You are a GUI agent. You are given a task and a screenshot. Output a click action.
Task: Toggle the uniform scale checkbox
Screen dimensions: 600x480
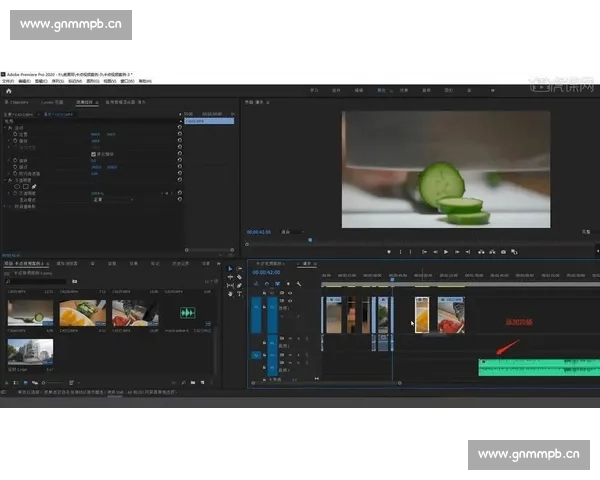tap(94, 154)
